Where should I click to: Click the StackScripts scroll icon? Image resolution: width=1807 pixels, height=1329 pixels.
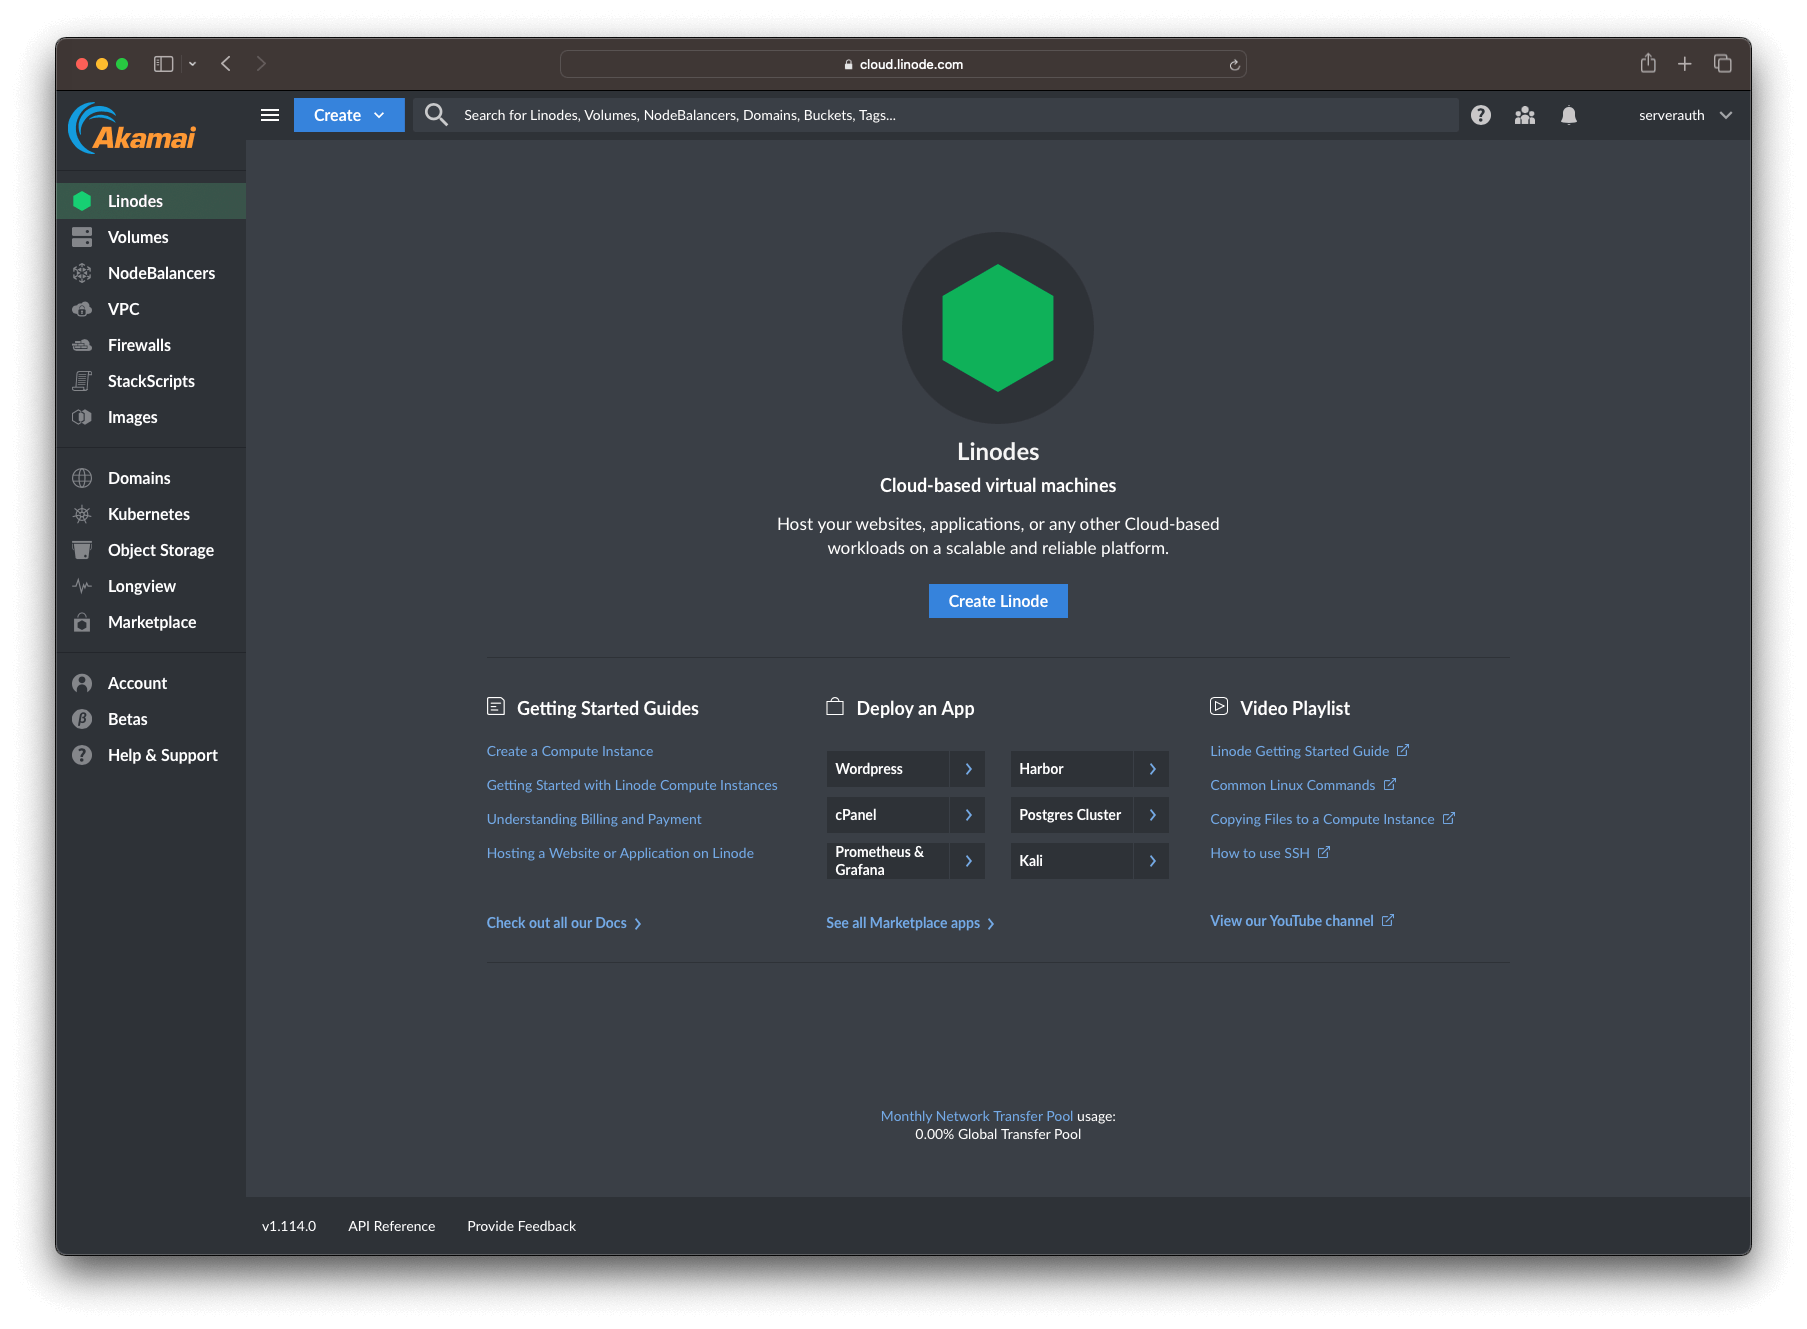tap(82, 381)
